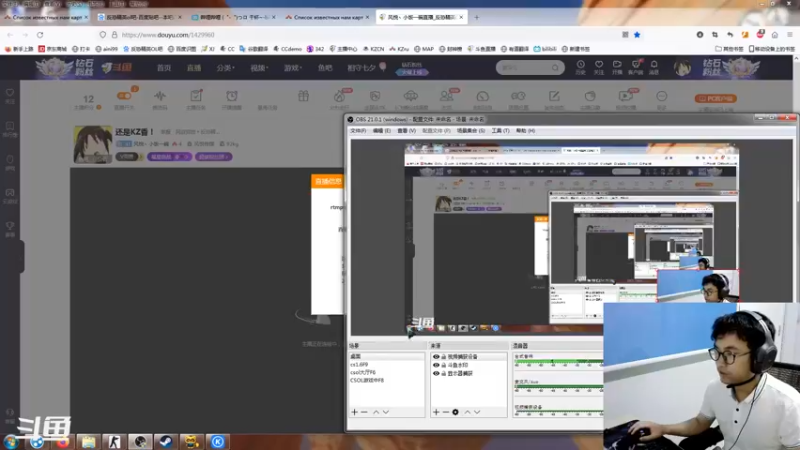Screen dimensions: 800x450
Task: Move the selected scene down
Action: coord(386,412)
